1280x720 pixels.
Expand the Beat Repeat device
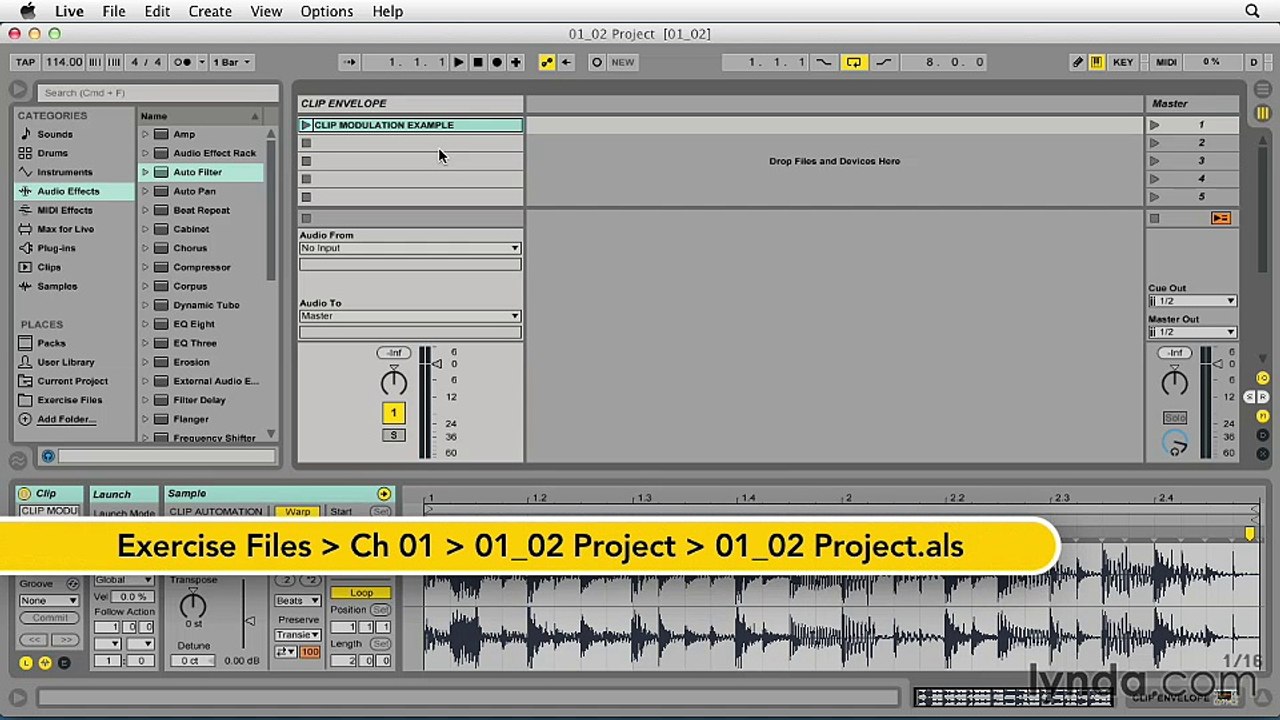tap(145, 210)
